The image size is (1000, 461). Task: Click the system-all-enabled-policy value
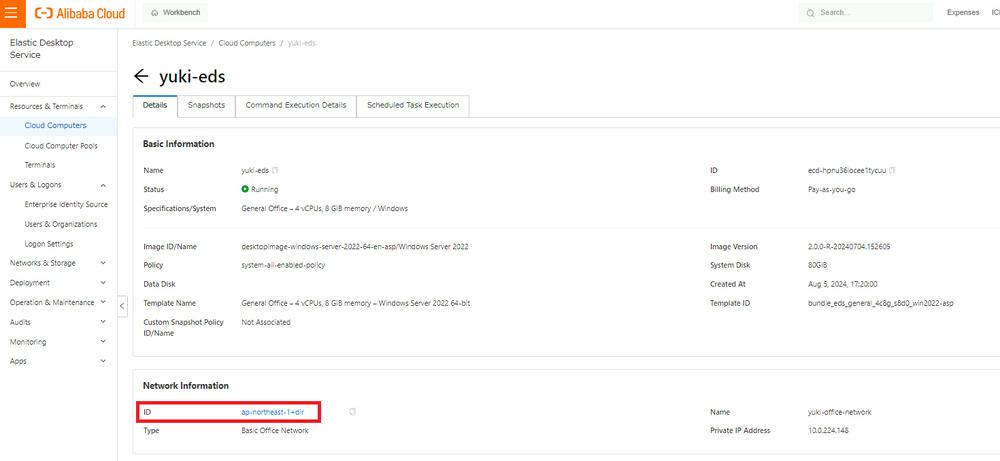(283, 265)
